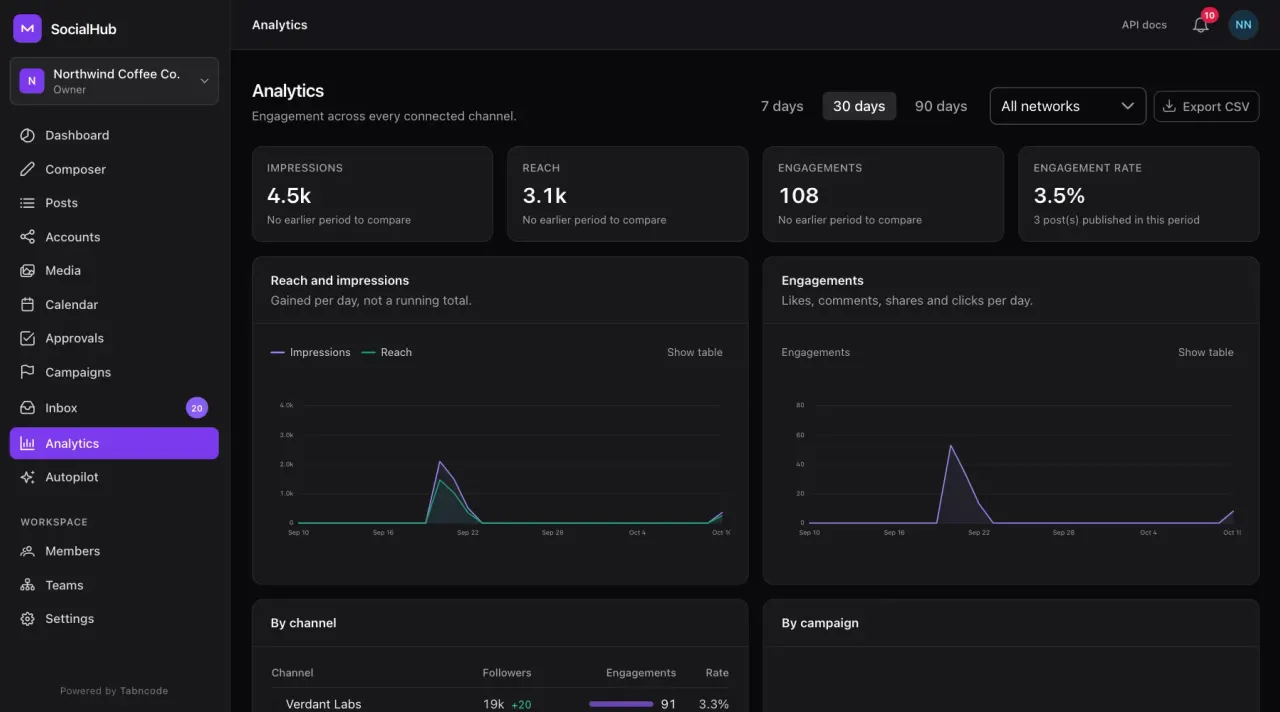Click the Campaigns flag icon
This screenshot has height=712, width=1280.
pos(27,372)
